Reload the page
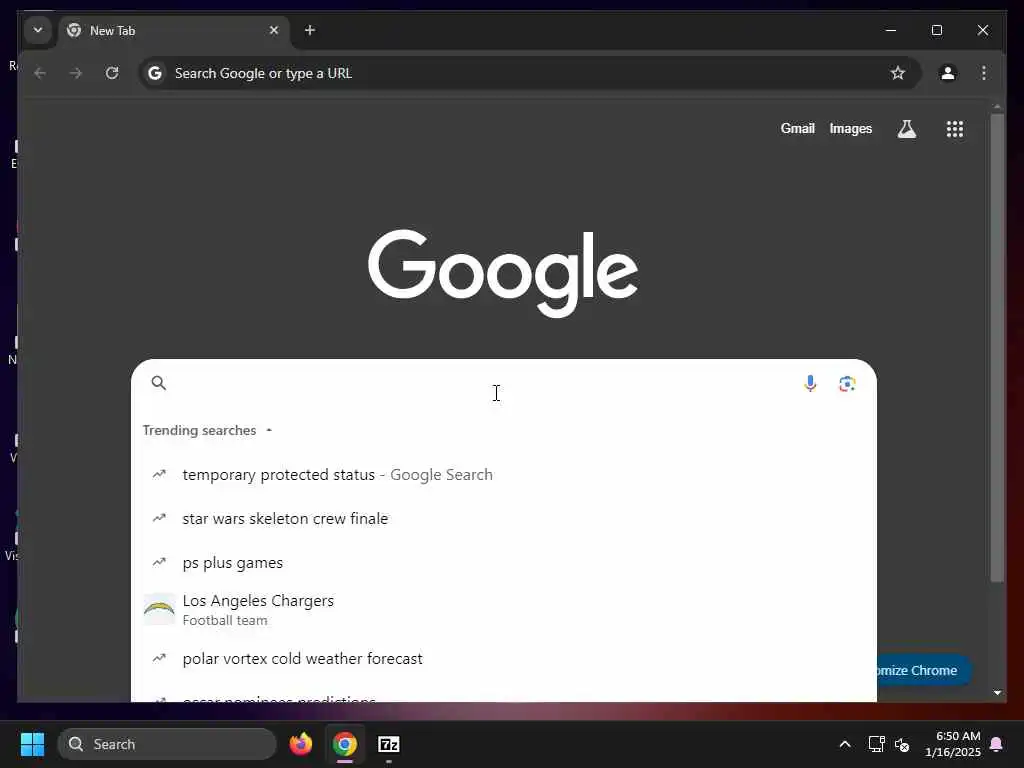This screenshot has height=768, width=1024. point(112,73)
